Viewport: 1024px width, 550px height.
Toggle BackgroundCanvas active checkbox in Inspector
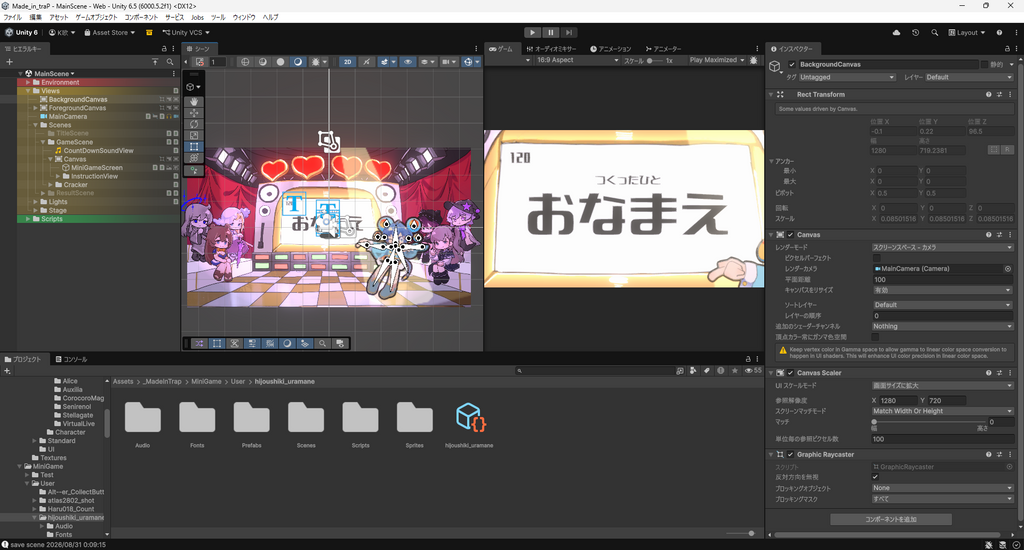(792, 65)
